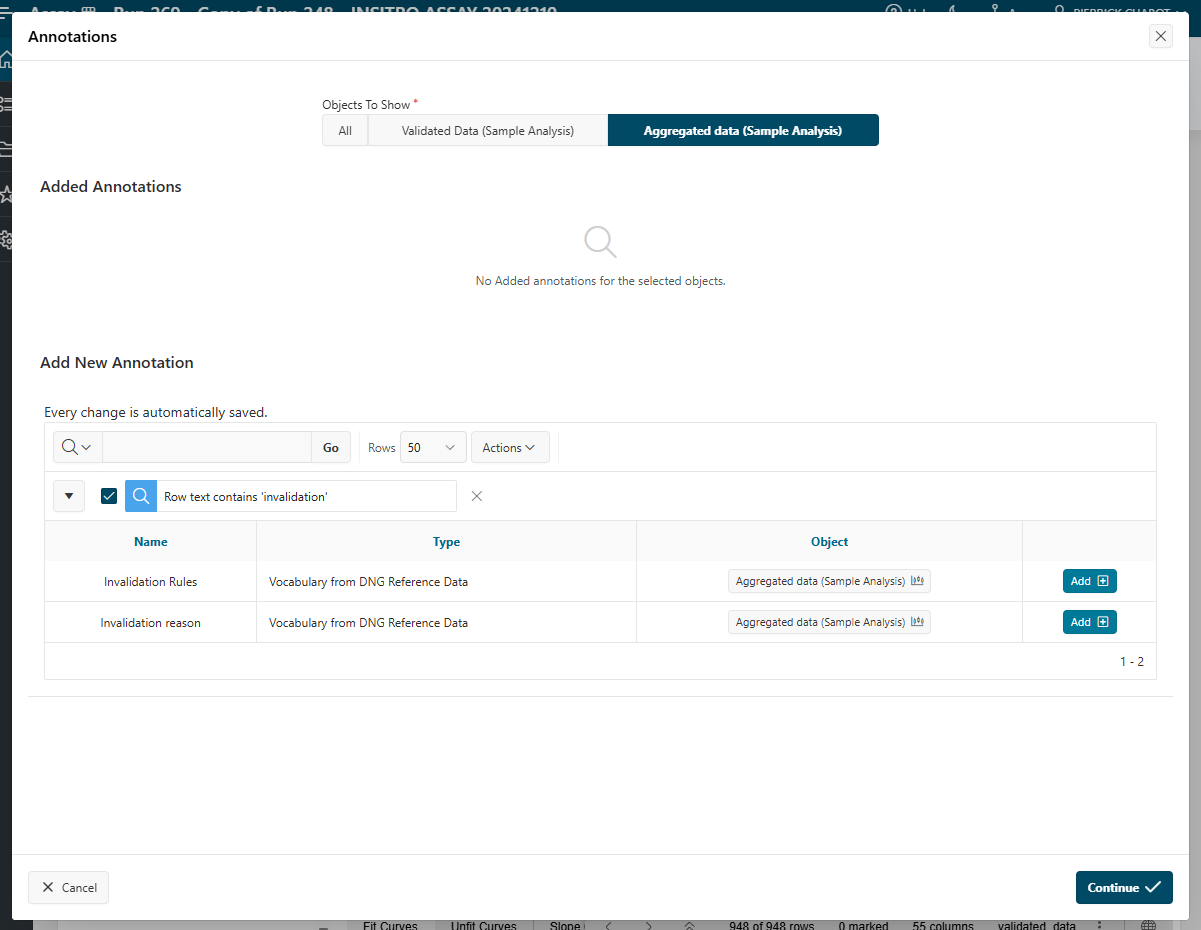Open the Rows per page dropdown
1201x930 pixels.
click(x=433, y=447)
